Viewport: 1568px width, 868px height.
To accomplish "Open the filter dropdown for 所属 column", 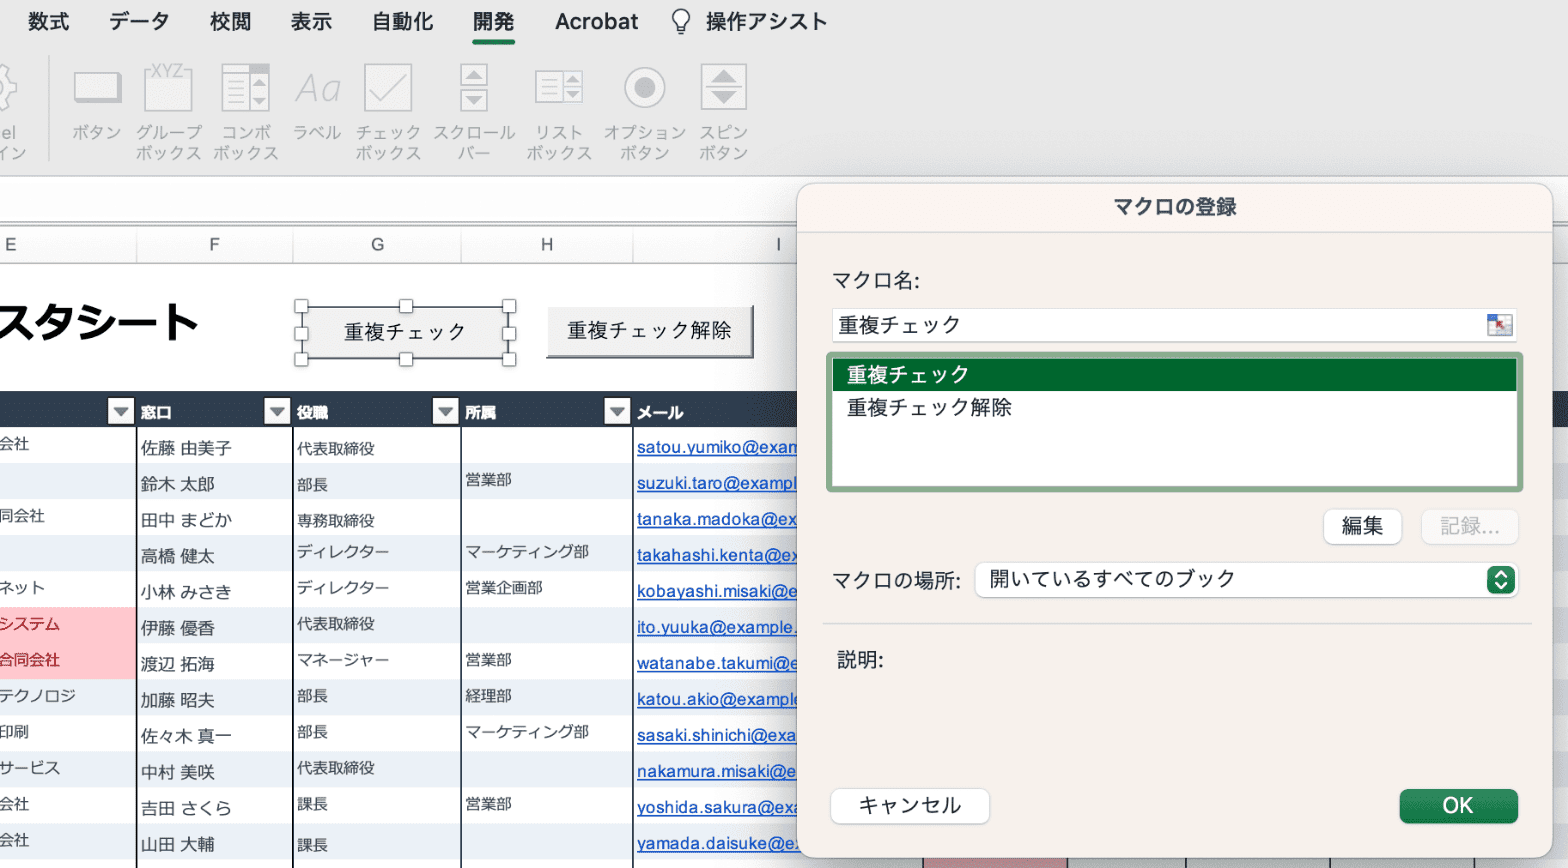I will (x=617, y=411).
